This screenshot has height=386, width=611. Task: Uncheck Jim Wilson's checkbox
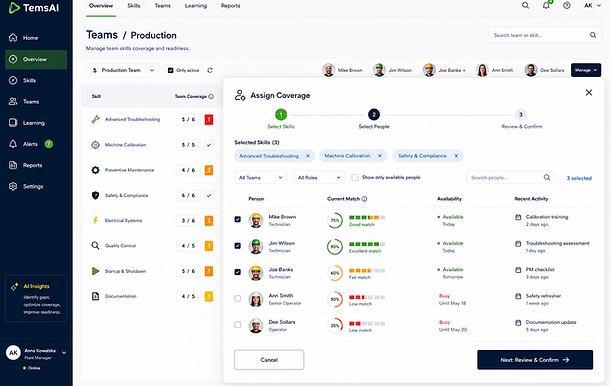(237, 246)
